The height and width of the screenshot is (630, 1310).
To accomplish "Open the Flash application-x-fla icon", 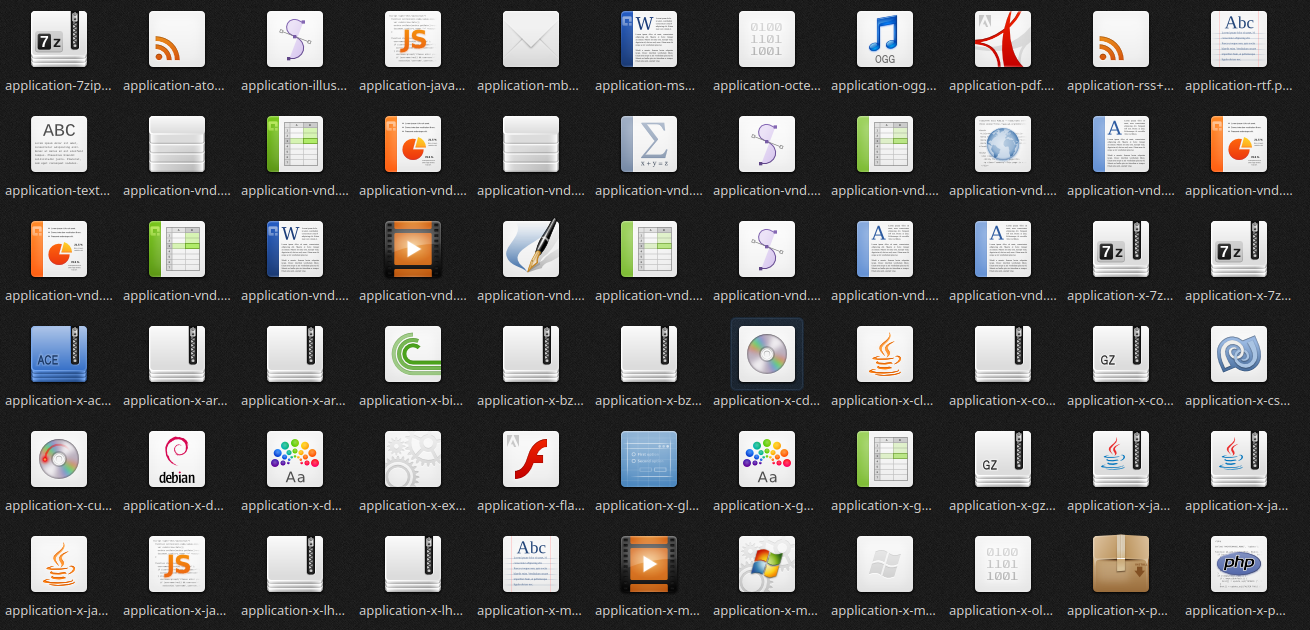I will [531, 459].
